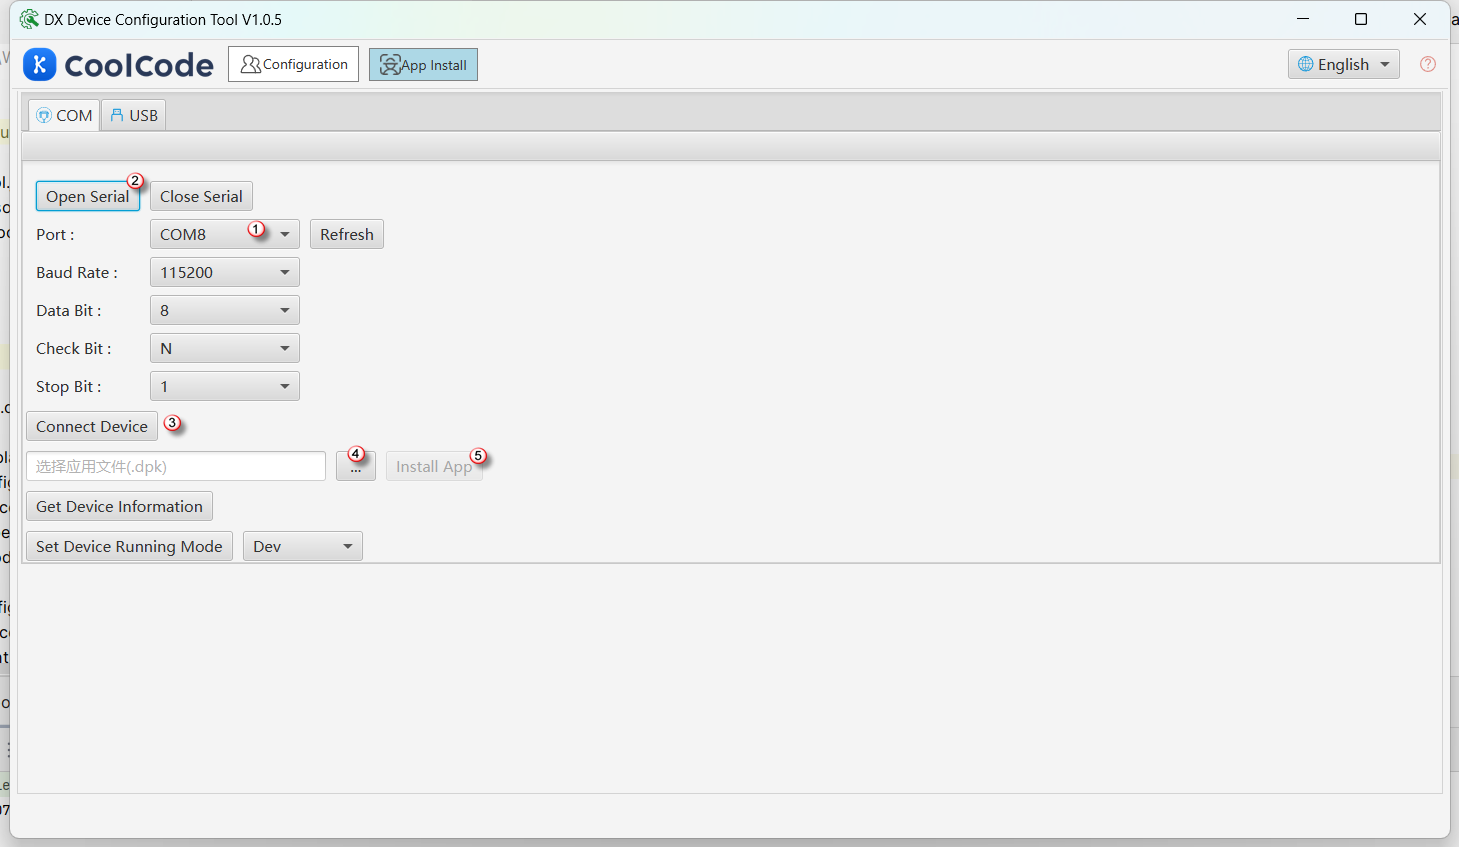Click the Stop Bit label text

69,386
